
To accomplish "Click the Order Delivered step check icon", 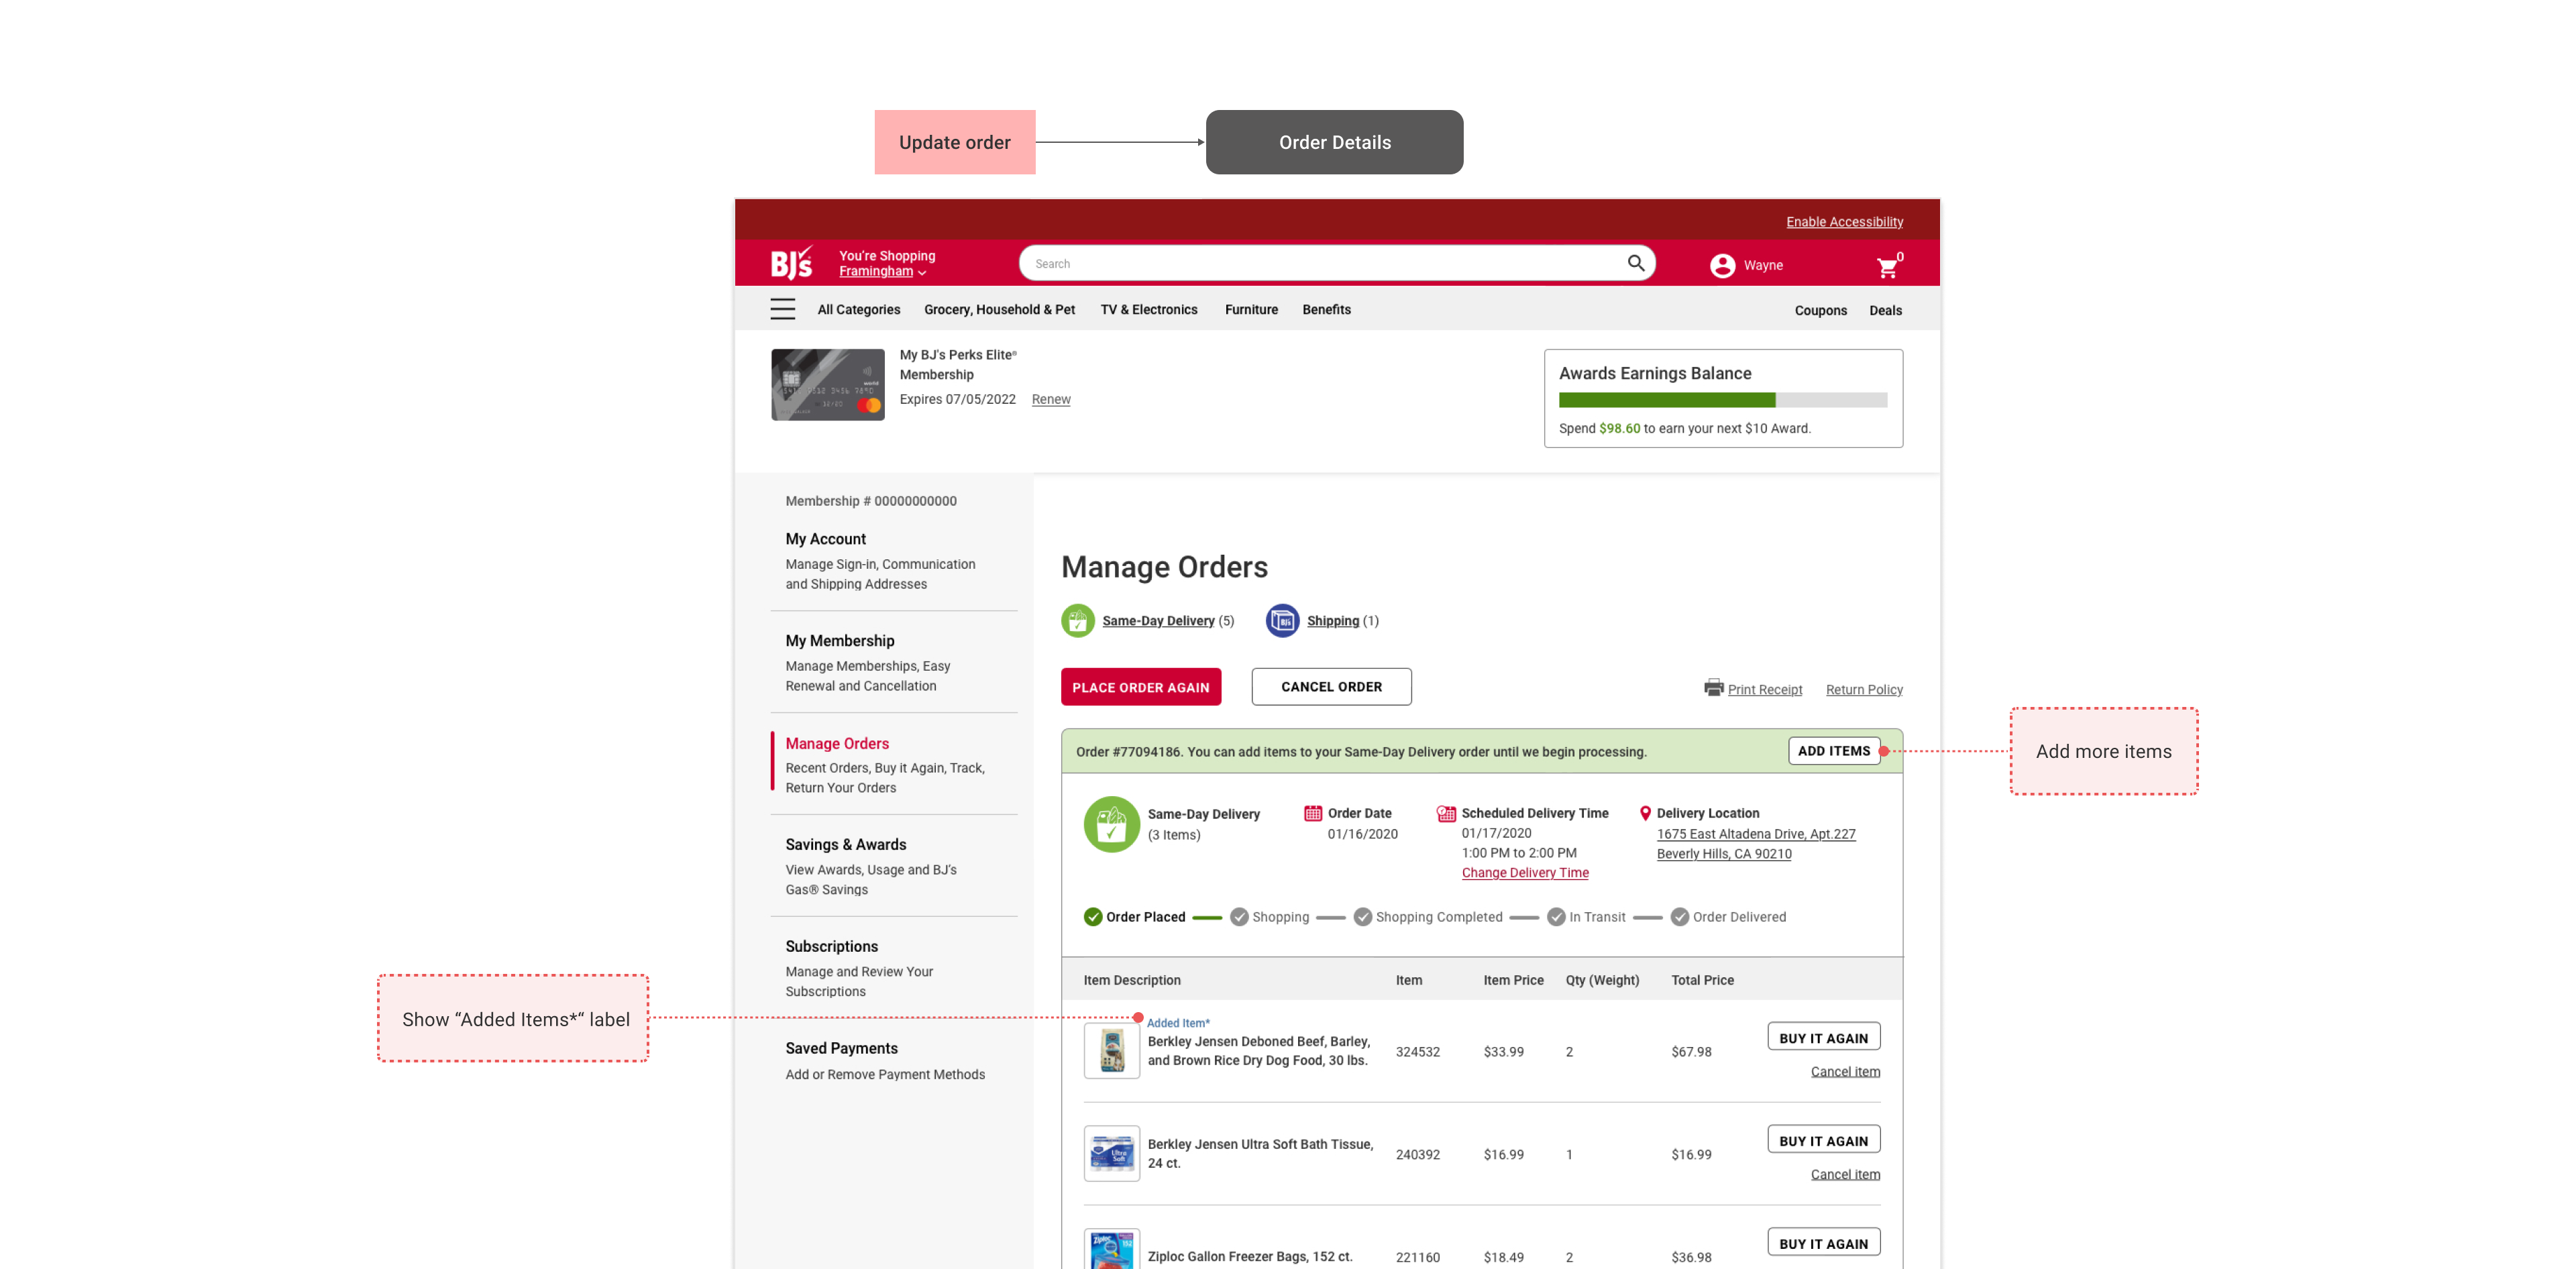I will pyautogui.click(x=1680, y=917).
